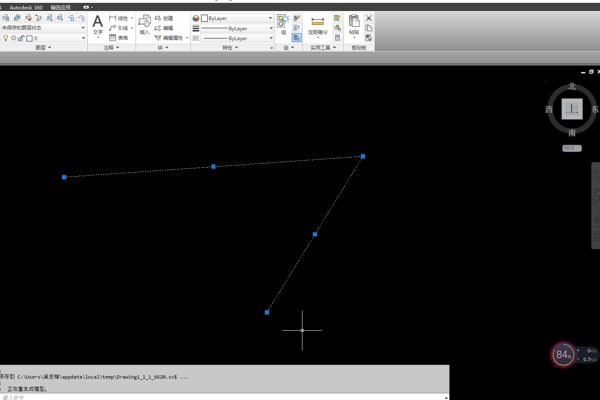Select the Text (文字) tool

tap(98, 24)
